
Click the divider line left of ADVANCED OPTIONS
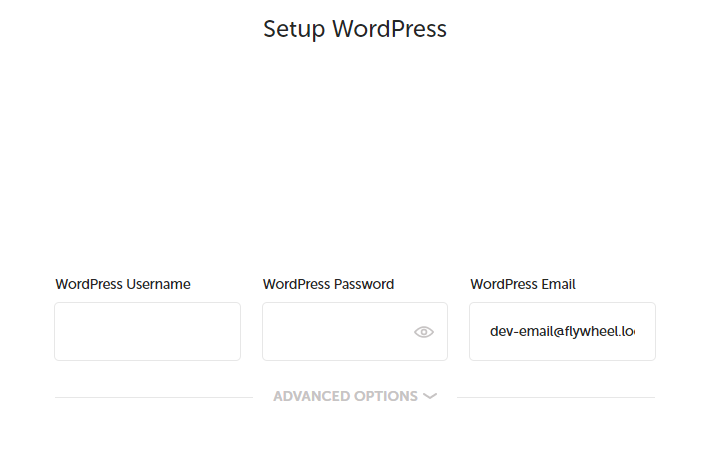(154, 398)
